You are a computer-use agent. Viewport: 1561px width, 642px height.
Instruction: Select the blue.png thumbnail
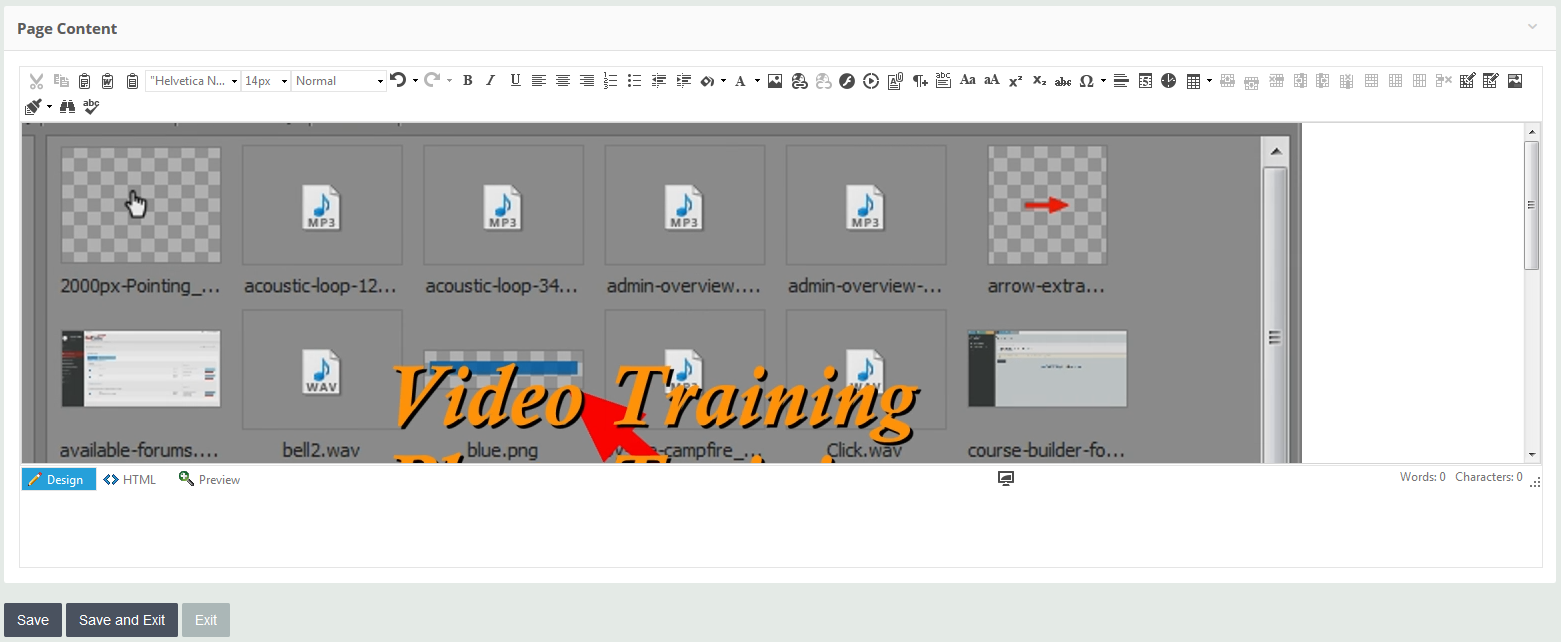[503, 368]
